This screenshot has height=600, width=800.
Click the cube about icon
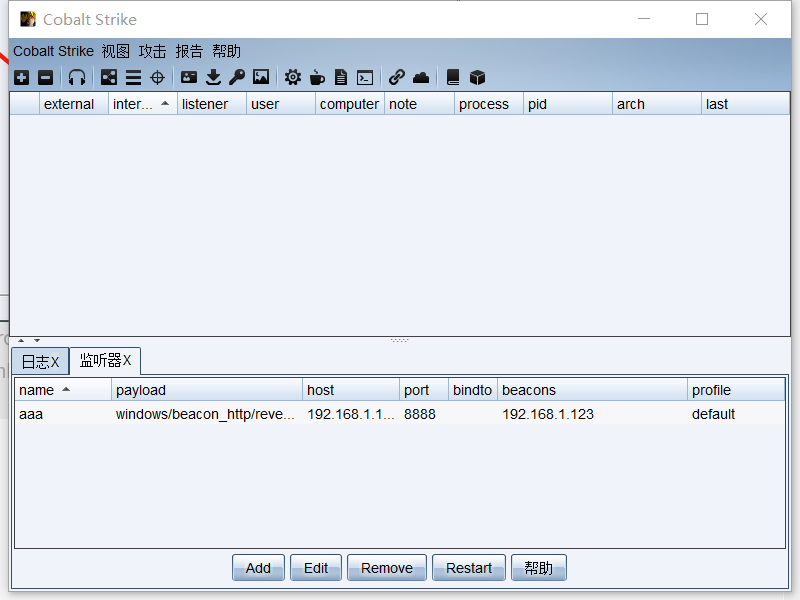click(477, 78)
